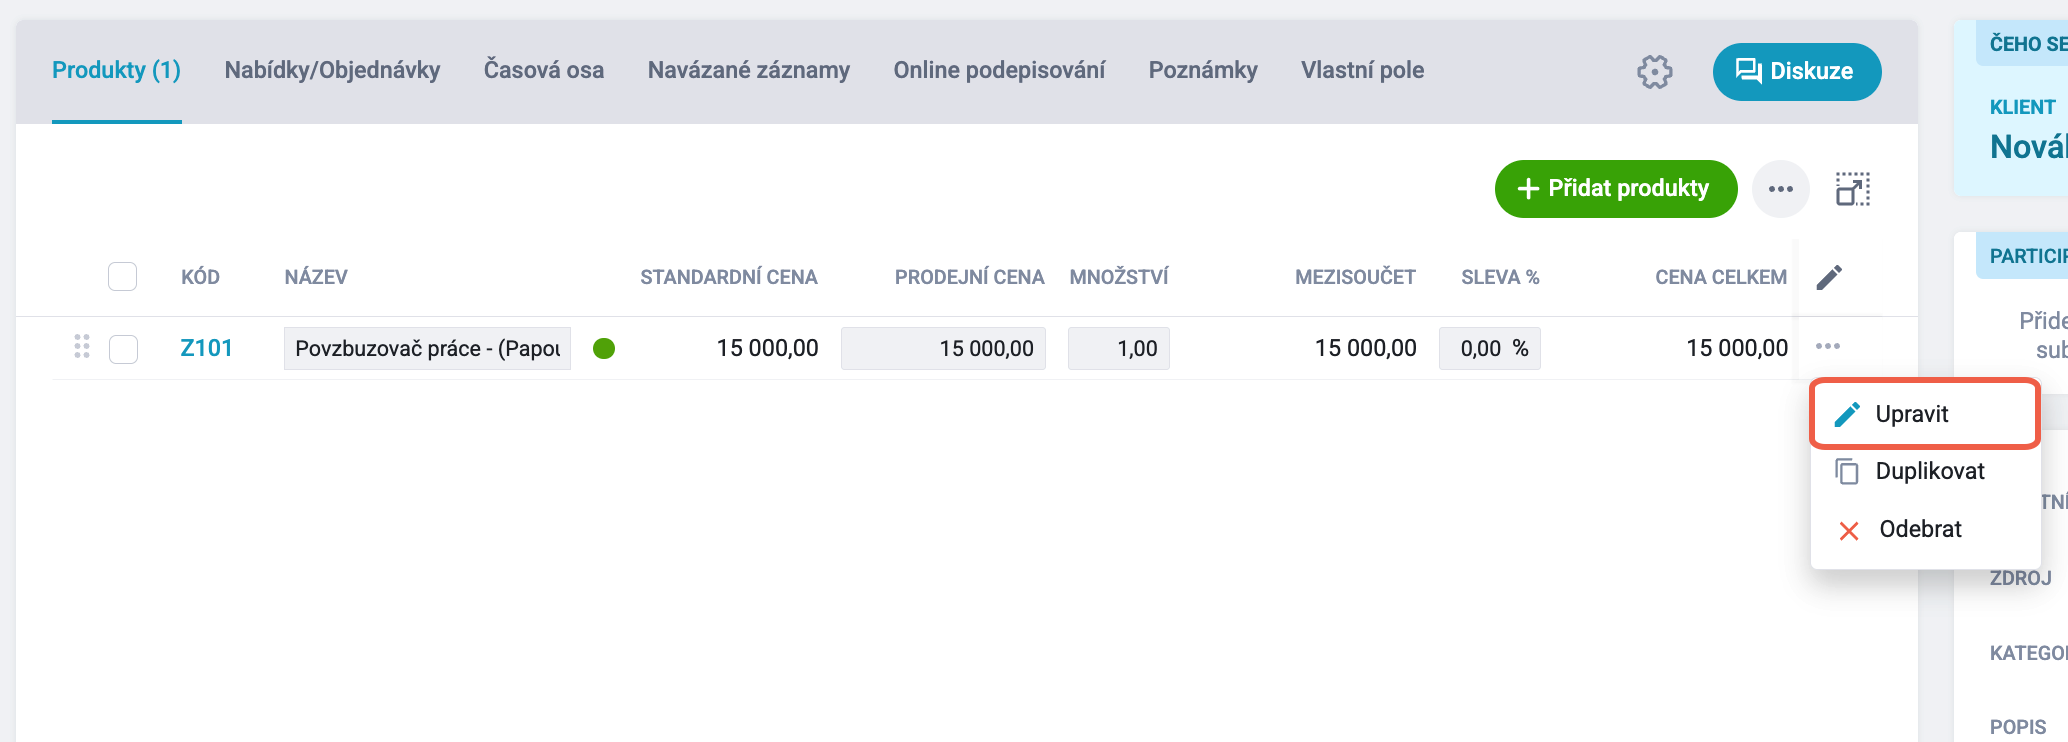The width and height of the screenshot is (2068, 742).
Task: Open settings gear next to Diskuze
Action: pyautogui.click(x=1655, y=71)
